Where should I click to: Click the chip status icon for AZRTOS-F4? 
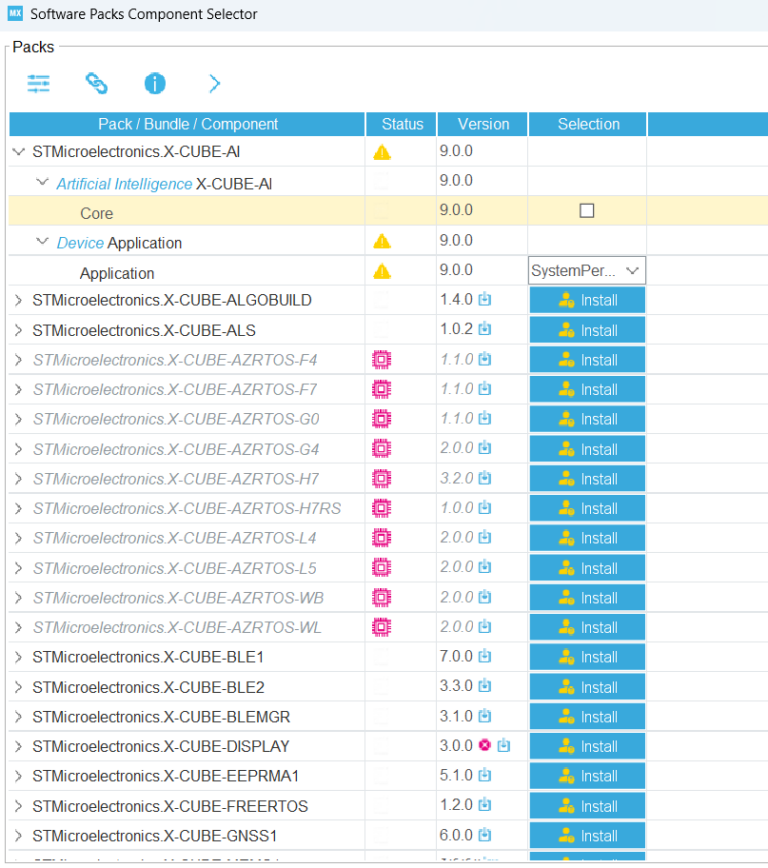click(382, 360)
